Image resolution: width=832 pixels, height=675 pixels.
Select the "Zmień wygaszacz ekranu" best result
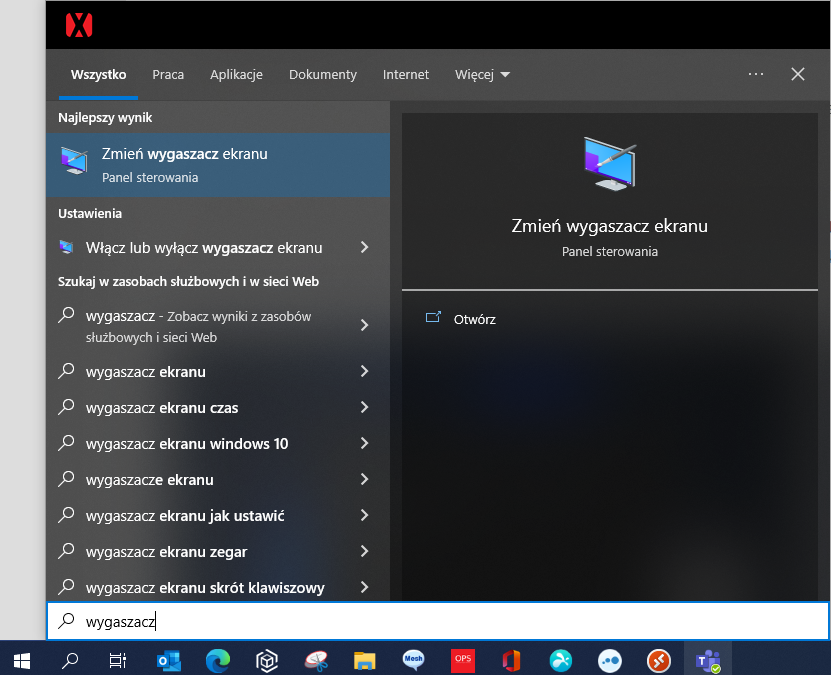[218, 165]
